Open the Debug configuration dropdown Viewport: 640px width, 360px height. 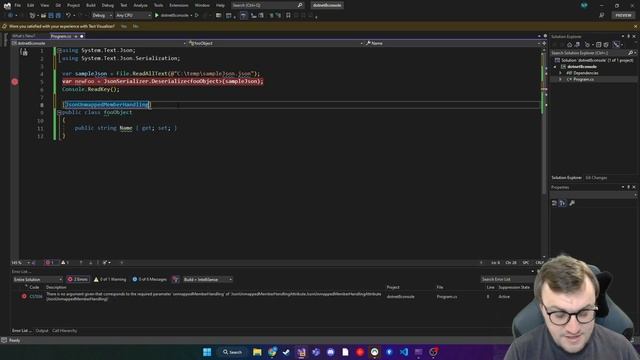[102, 16]
